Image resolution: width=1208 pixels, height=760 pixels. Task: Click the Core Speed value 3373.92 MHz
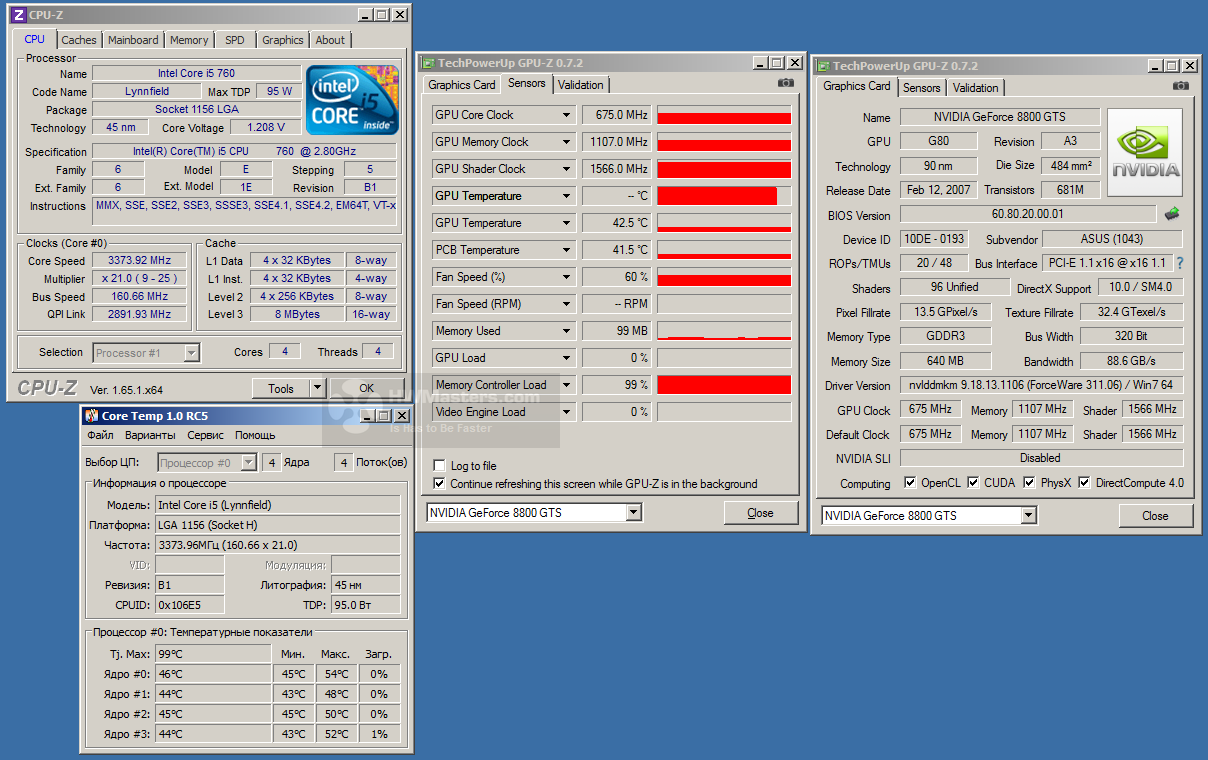pyautogui.click(x=138, y=260)
